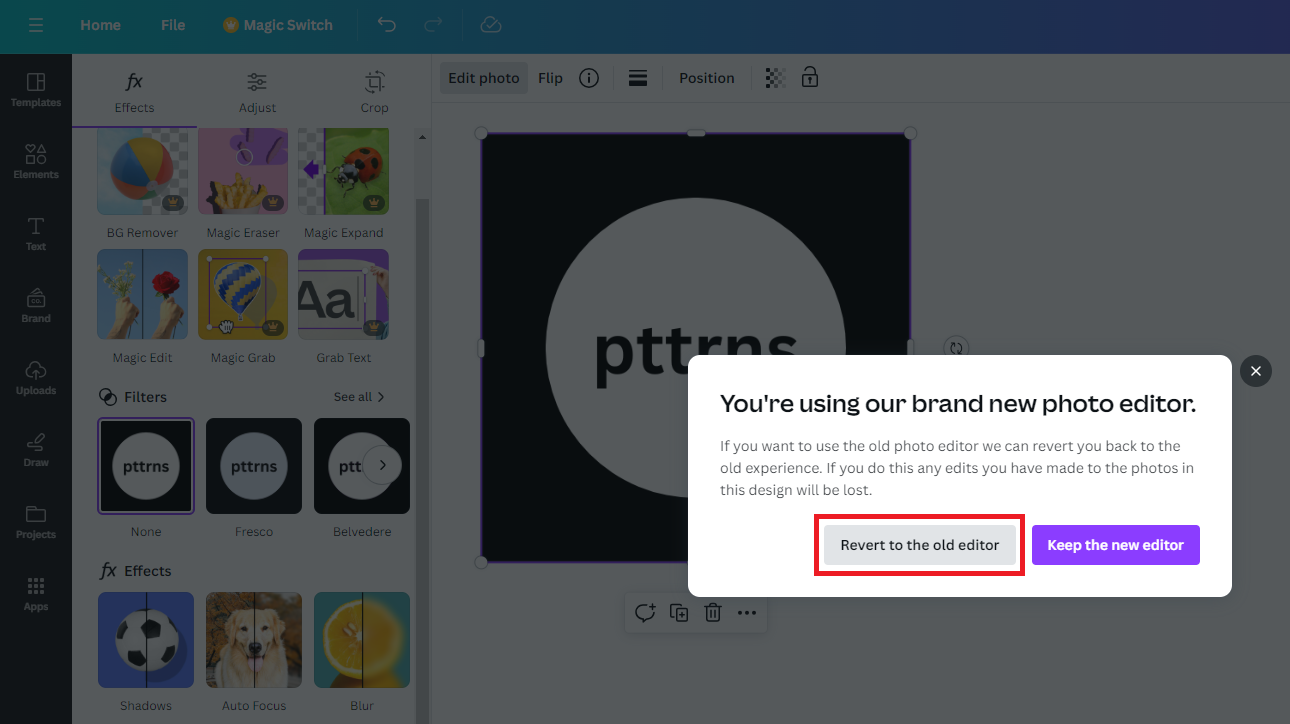Close the photo editor dialog
The width and height of the screenshot is (1290, 724).
tap(1256, 371)
